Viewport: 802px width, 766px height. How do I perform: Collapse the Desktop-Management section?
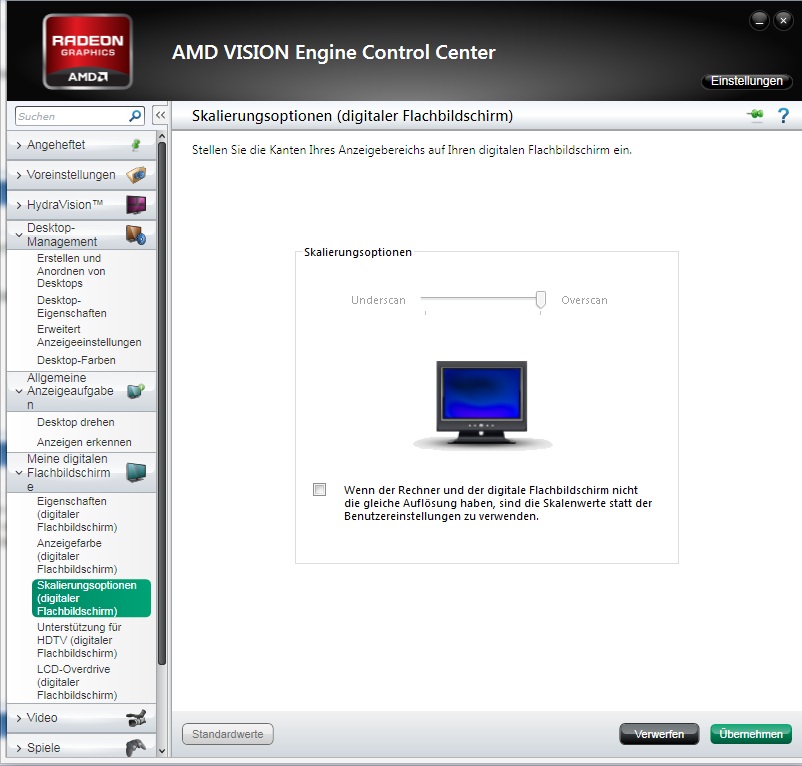tap(19, 235)
